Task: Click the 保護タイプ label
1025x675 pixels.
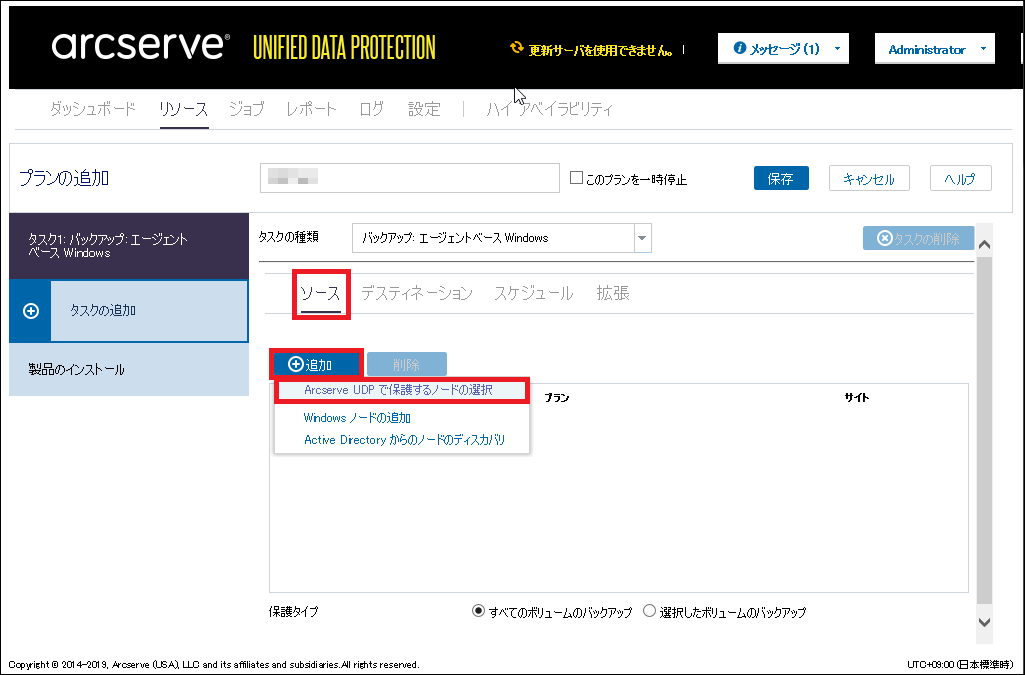Action: (x=294, y=612)
